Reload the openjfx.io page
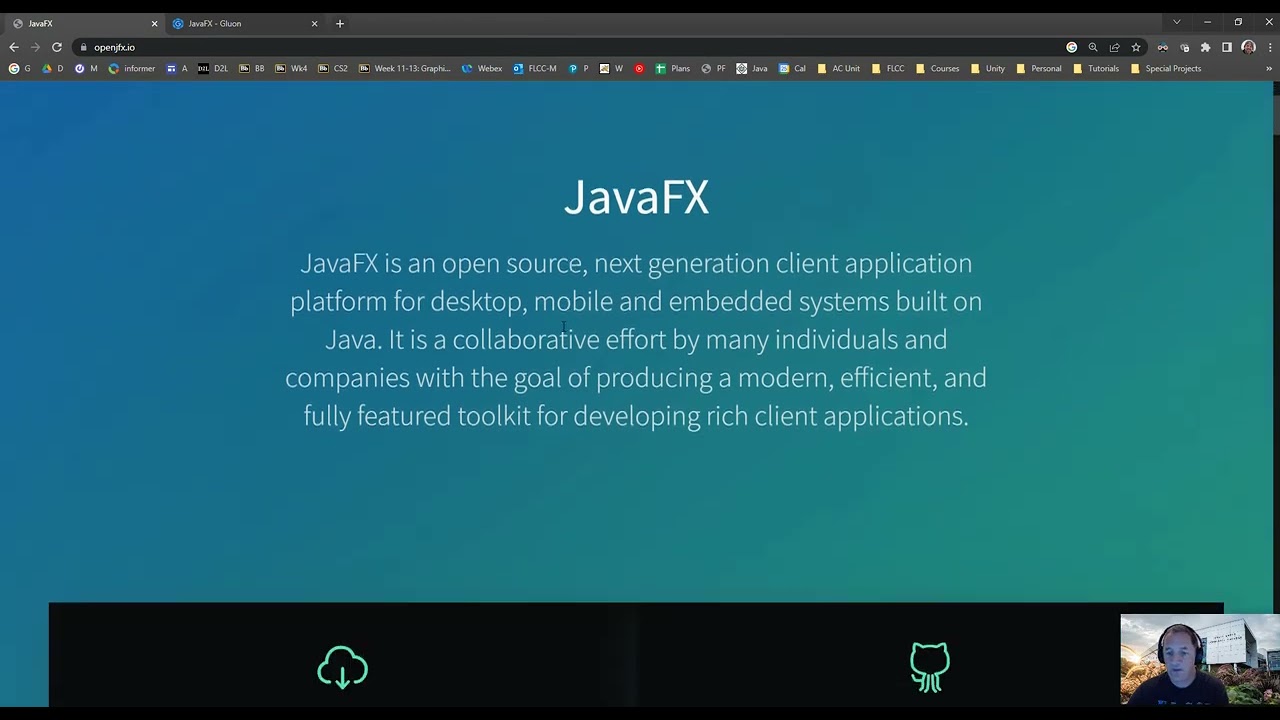This screenshot has height=720, width=1280. [57, 47]
